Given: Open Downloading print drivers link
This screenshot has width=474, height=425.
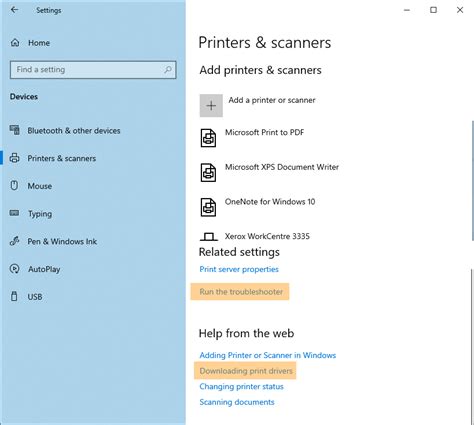Looking at the screenshot, I should tap(246, 371).
